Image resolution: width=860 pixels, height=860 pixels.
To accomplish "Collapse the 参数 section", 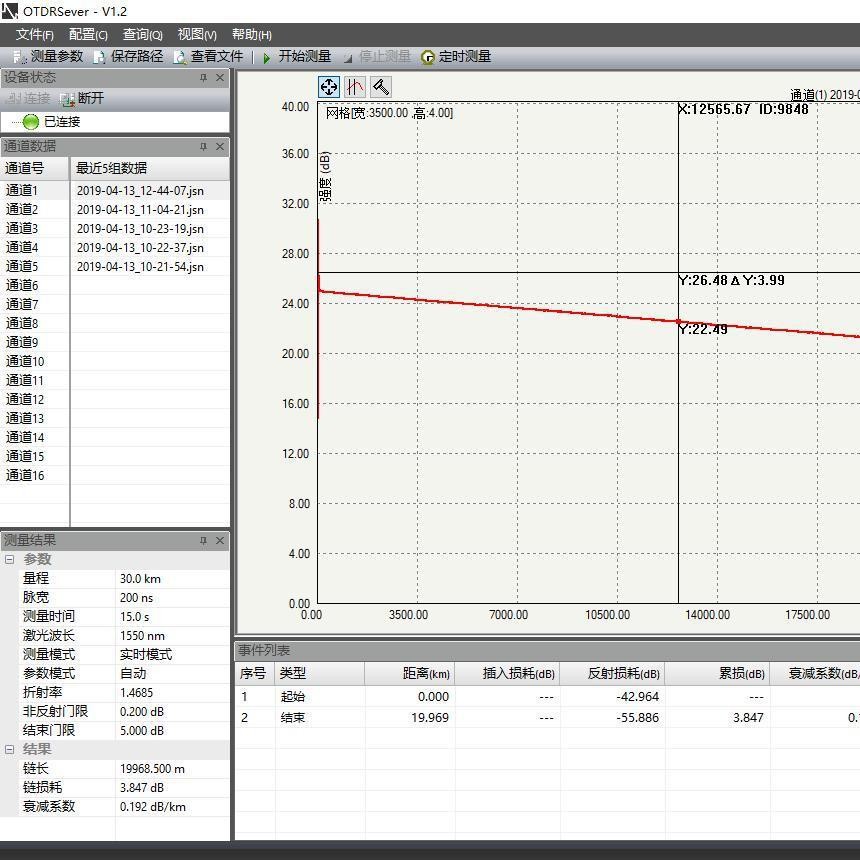I will (10, 560).
